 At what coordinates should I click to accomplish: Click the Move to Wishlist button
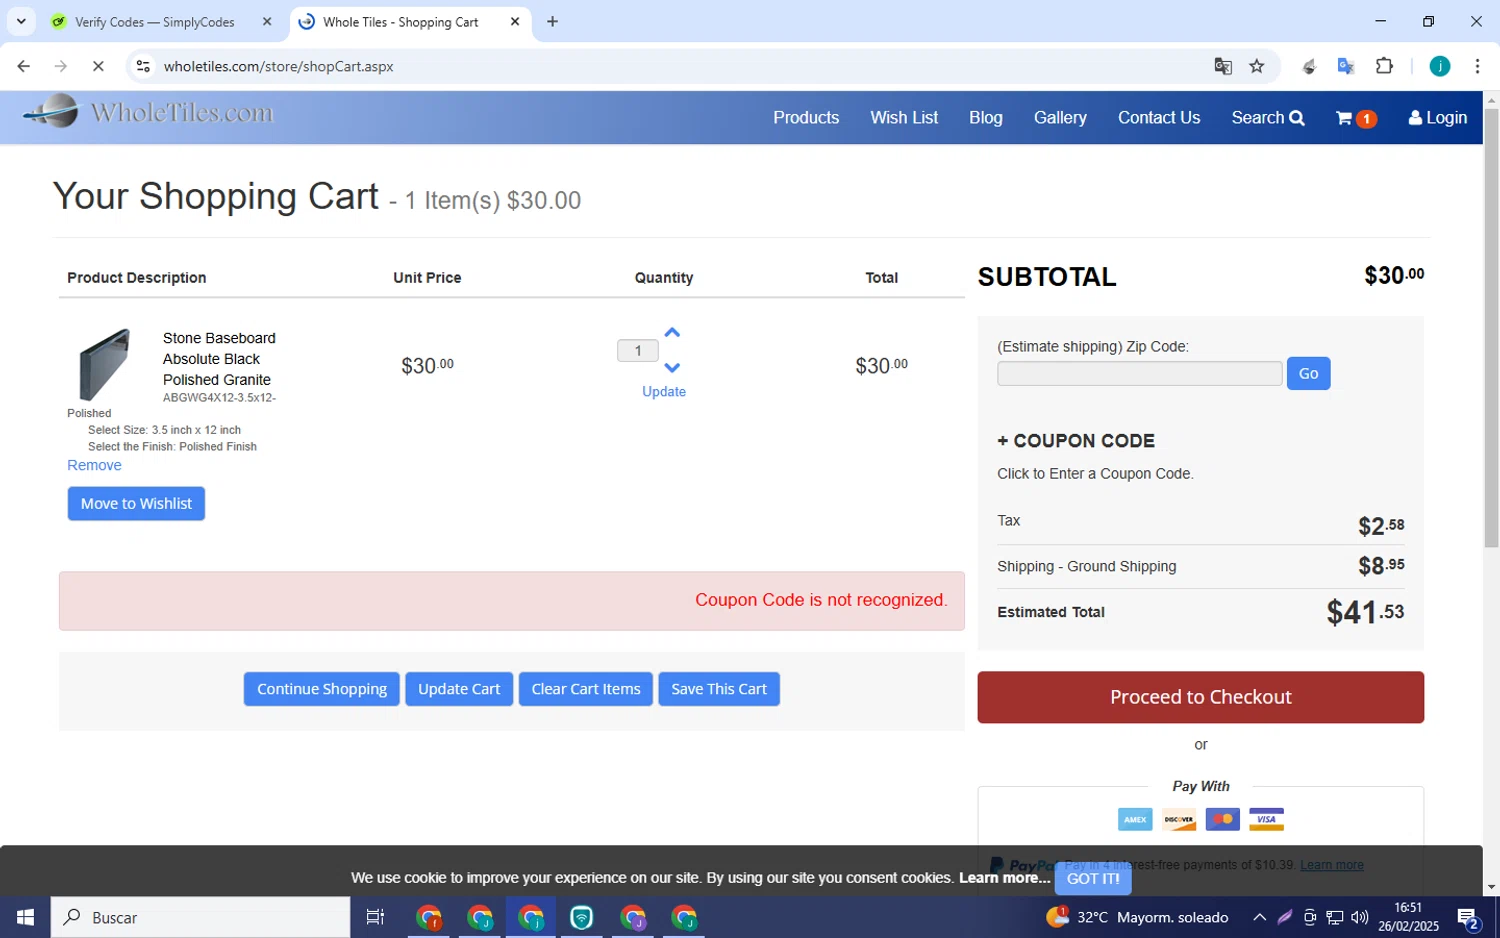click(136, 504)
